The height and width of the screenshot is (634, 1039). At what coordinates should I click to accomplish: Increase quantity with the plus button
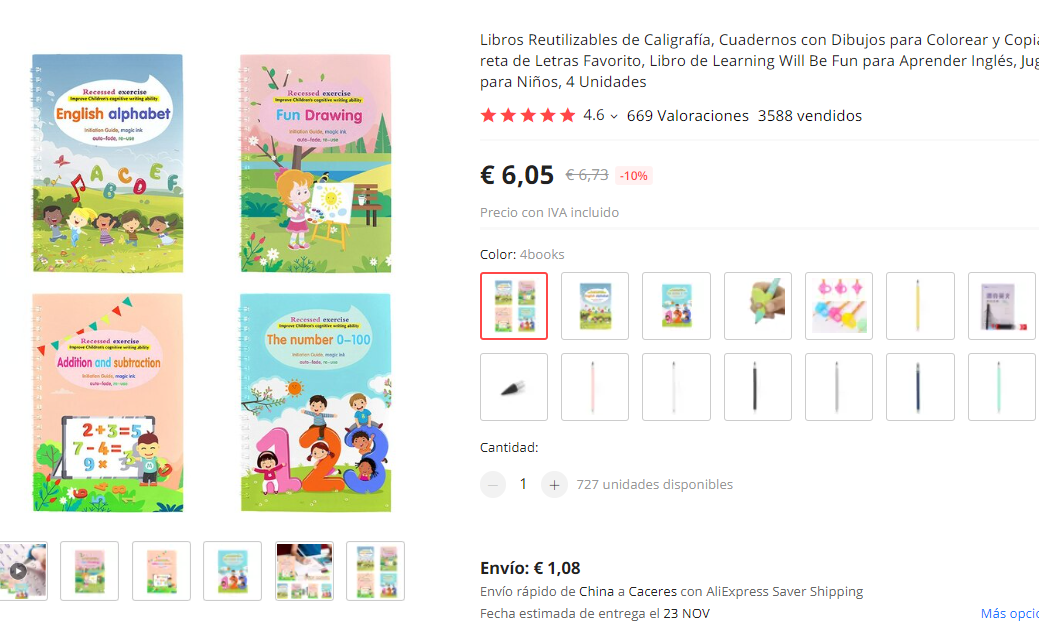pyautogui.click(x=554, y=485)
